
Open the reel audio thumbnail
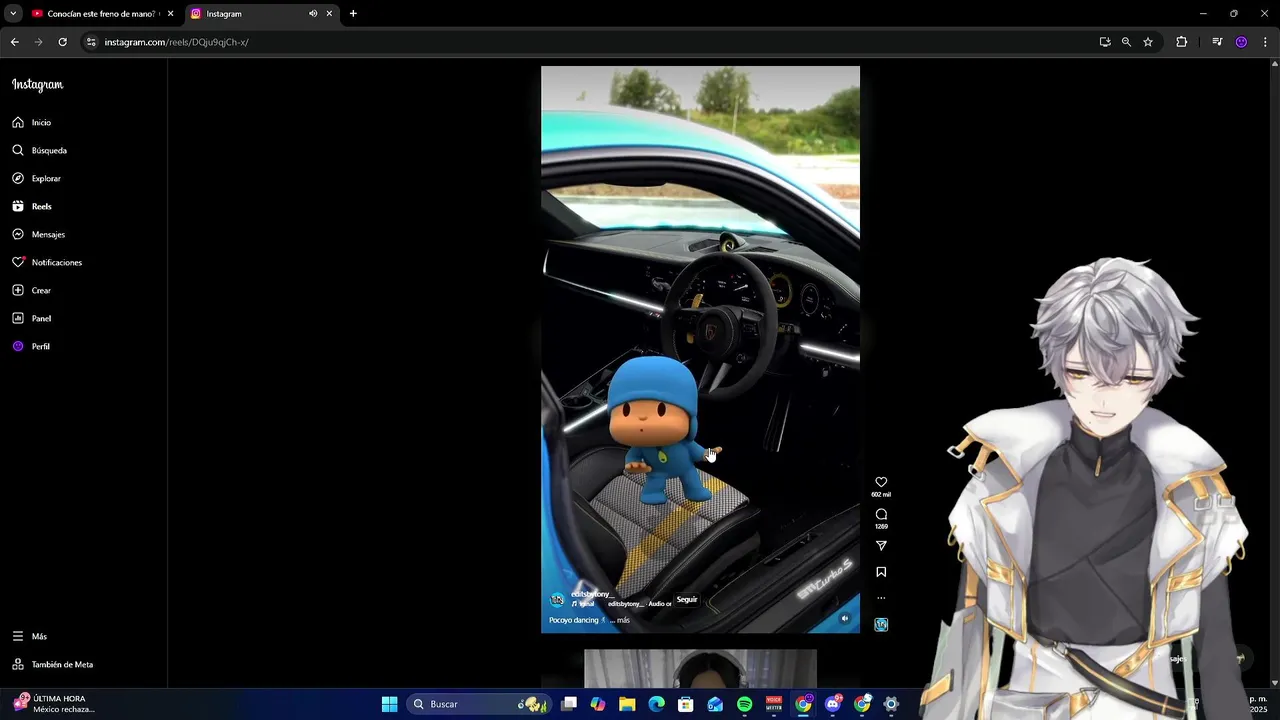[x=881, y=624]
